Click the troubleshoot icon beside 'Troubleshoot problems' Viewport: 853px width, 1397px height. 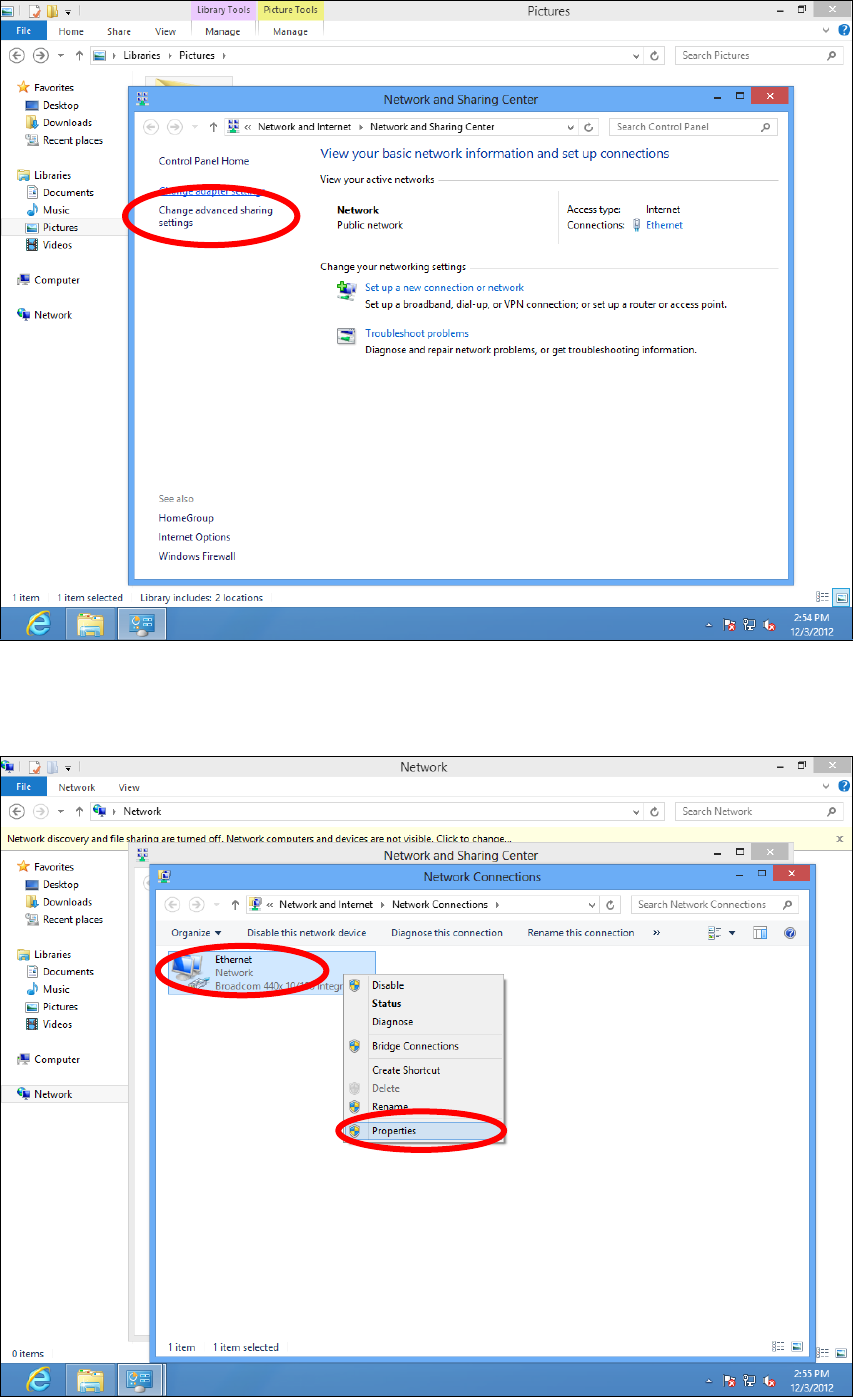347,337
